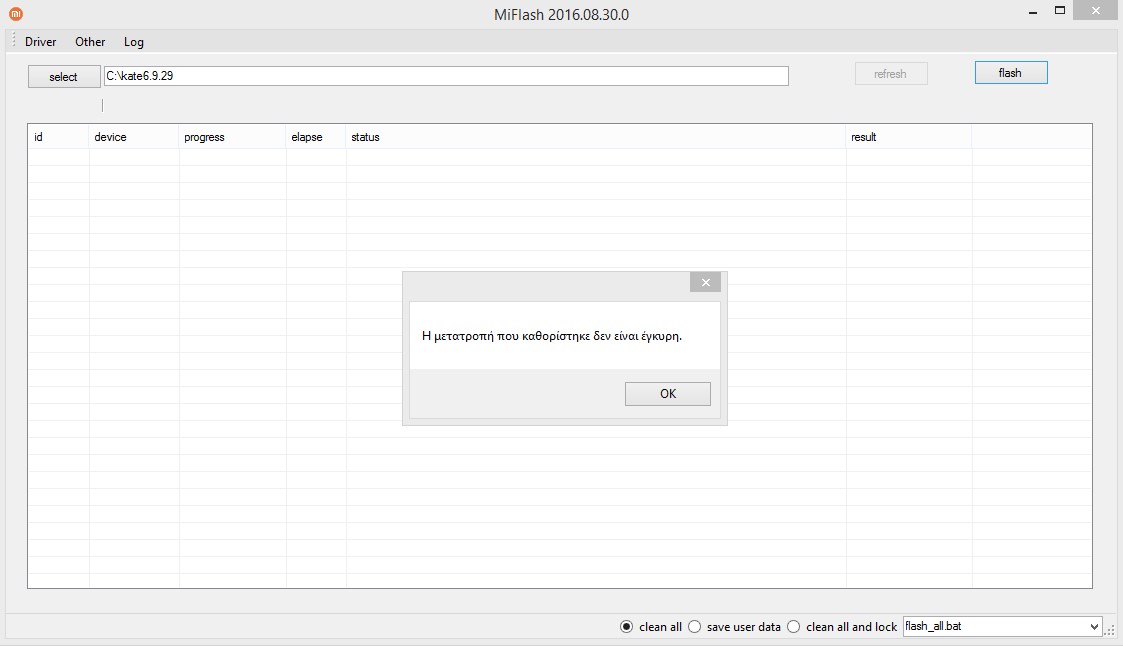Viewport: 1123px width, 646px height.
Task: Open the Other menu
Action: click(x=90, y=42)
